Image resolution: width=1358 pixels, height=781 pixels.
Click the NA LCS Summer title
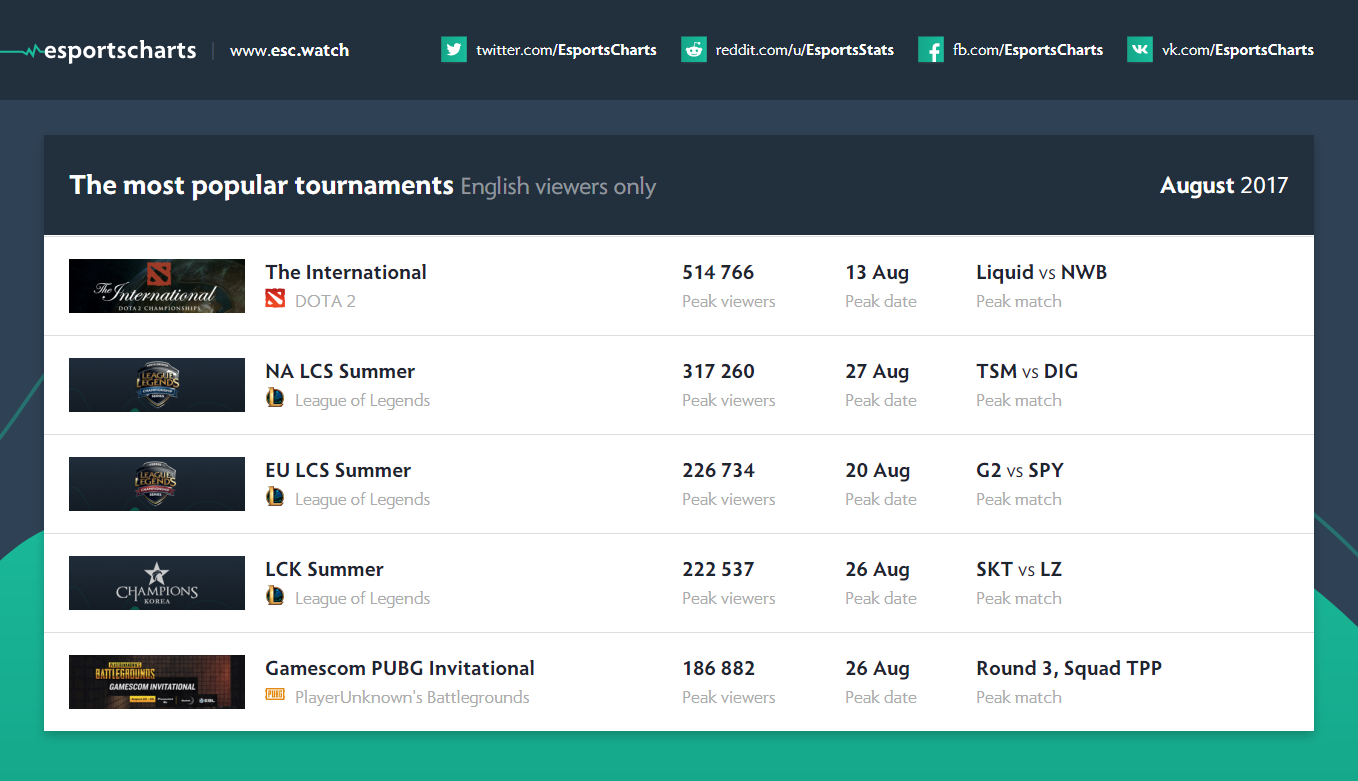(340, 371)
